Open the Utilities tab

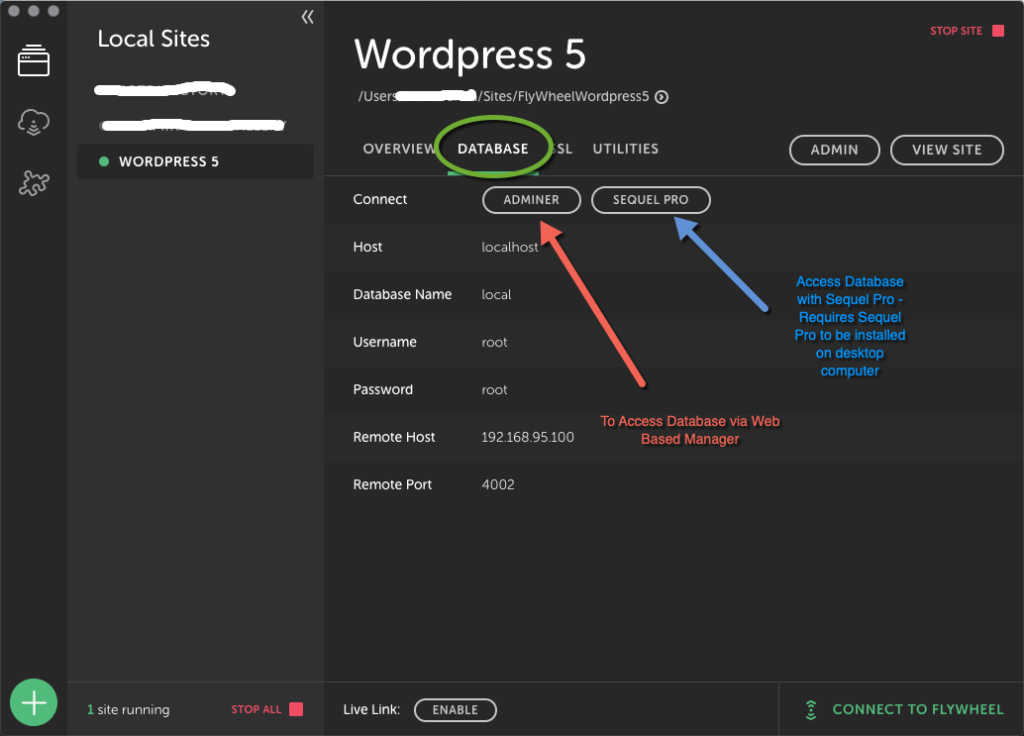pyautogui.click(x=626, y=149)
